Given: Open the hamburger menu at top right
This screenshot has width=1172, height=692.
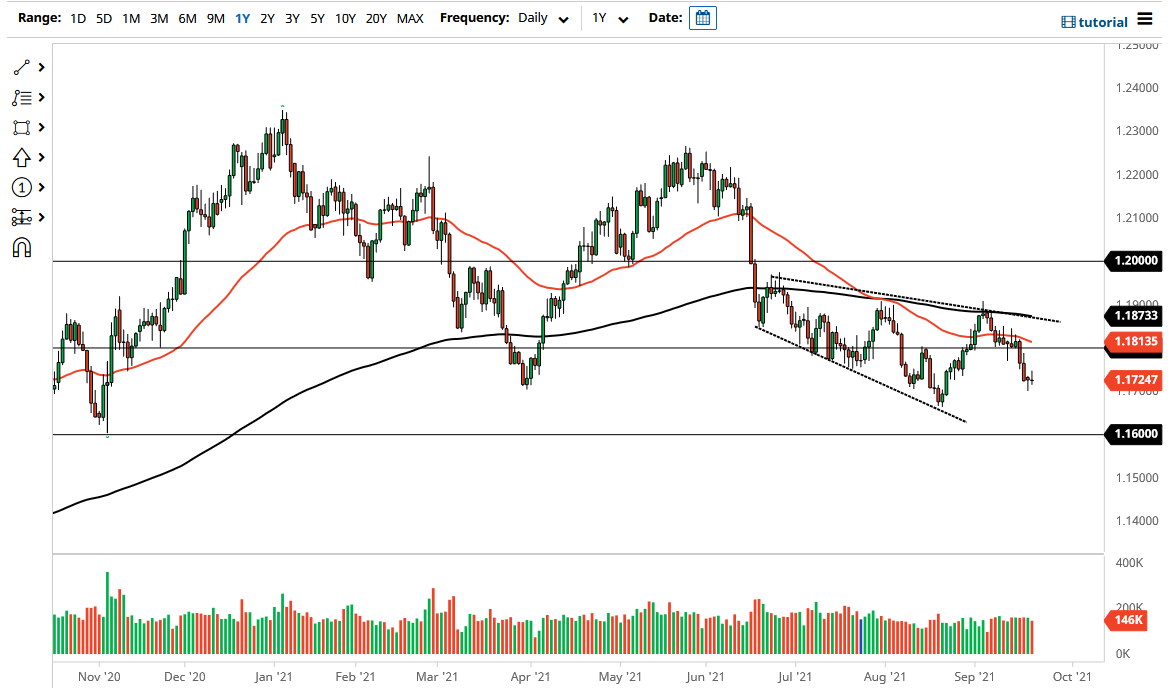Looking at the screenshot, I should [x=1144, y=19].
